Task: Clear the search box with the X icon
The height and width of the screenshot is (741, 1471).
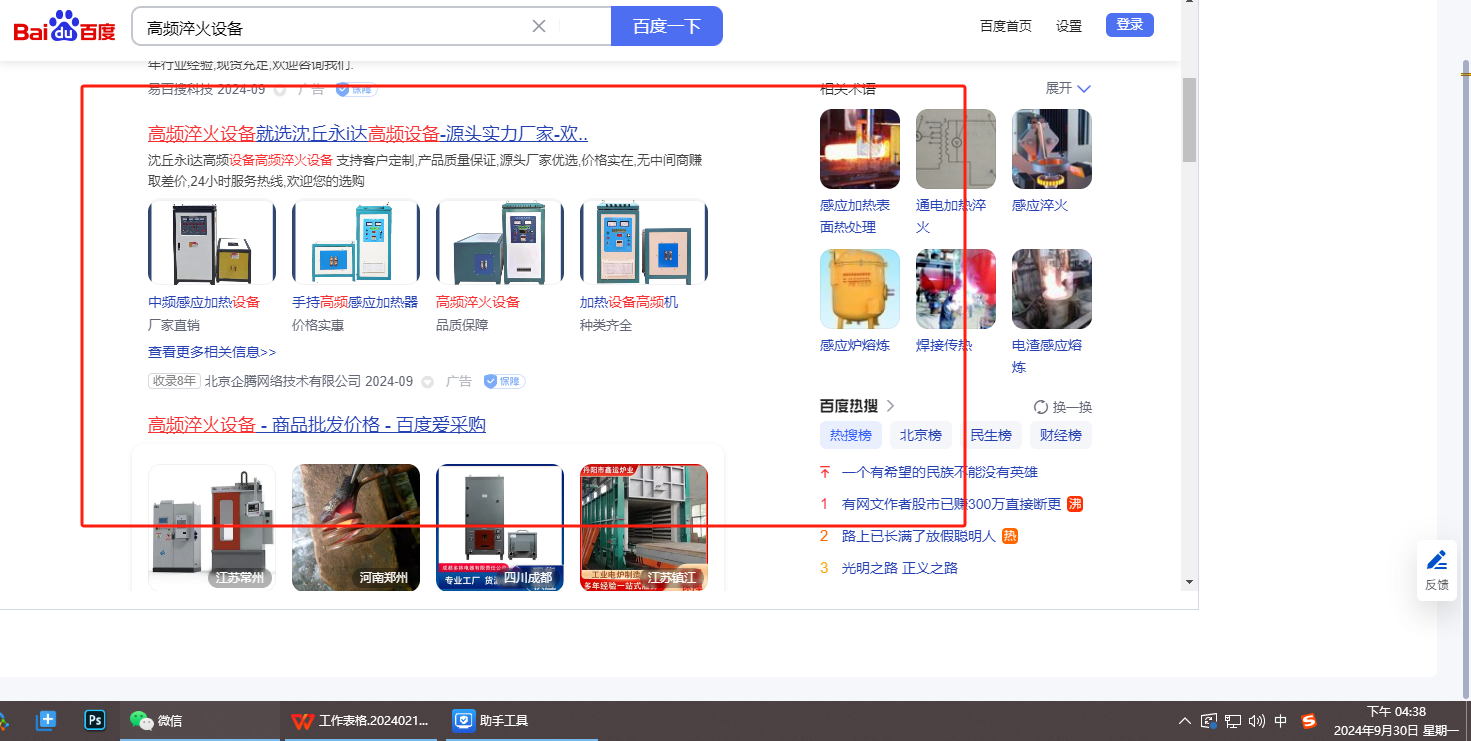Action: (539, 26)
